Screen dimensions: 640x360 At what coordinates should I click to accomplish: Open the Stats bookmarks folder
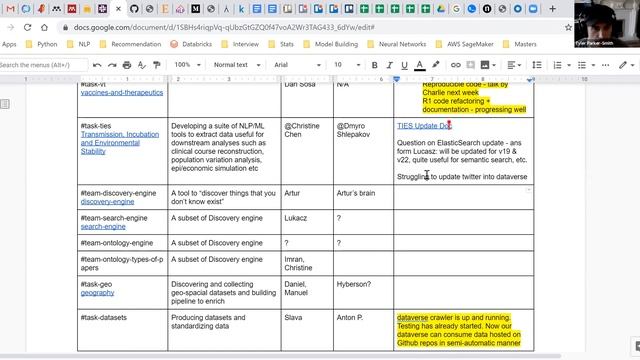281,44
